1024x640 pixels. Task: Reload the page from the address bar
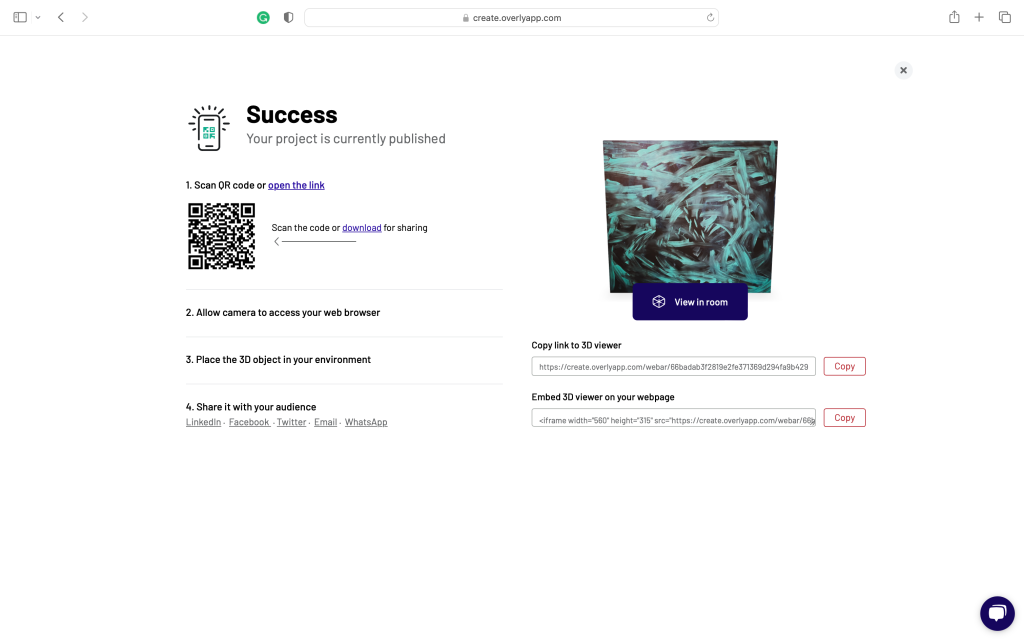709,17
